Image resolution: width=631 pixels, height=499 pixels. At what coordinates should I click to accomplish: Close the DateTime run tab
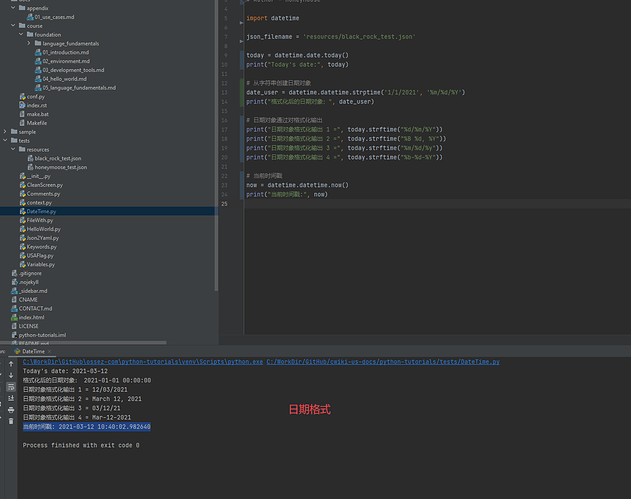point(49,351)
